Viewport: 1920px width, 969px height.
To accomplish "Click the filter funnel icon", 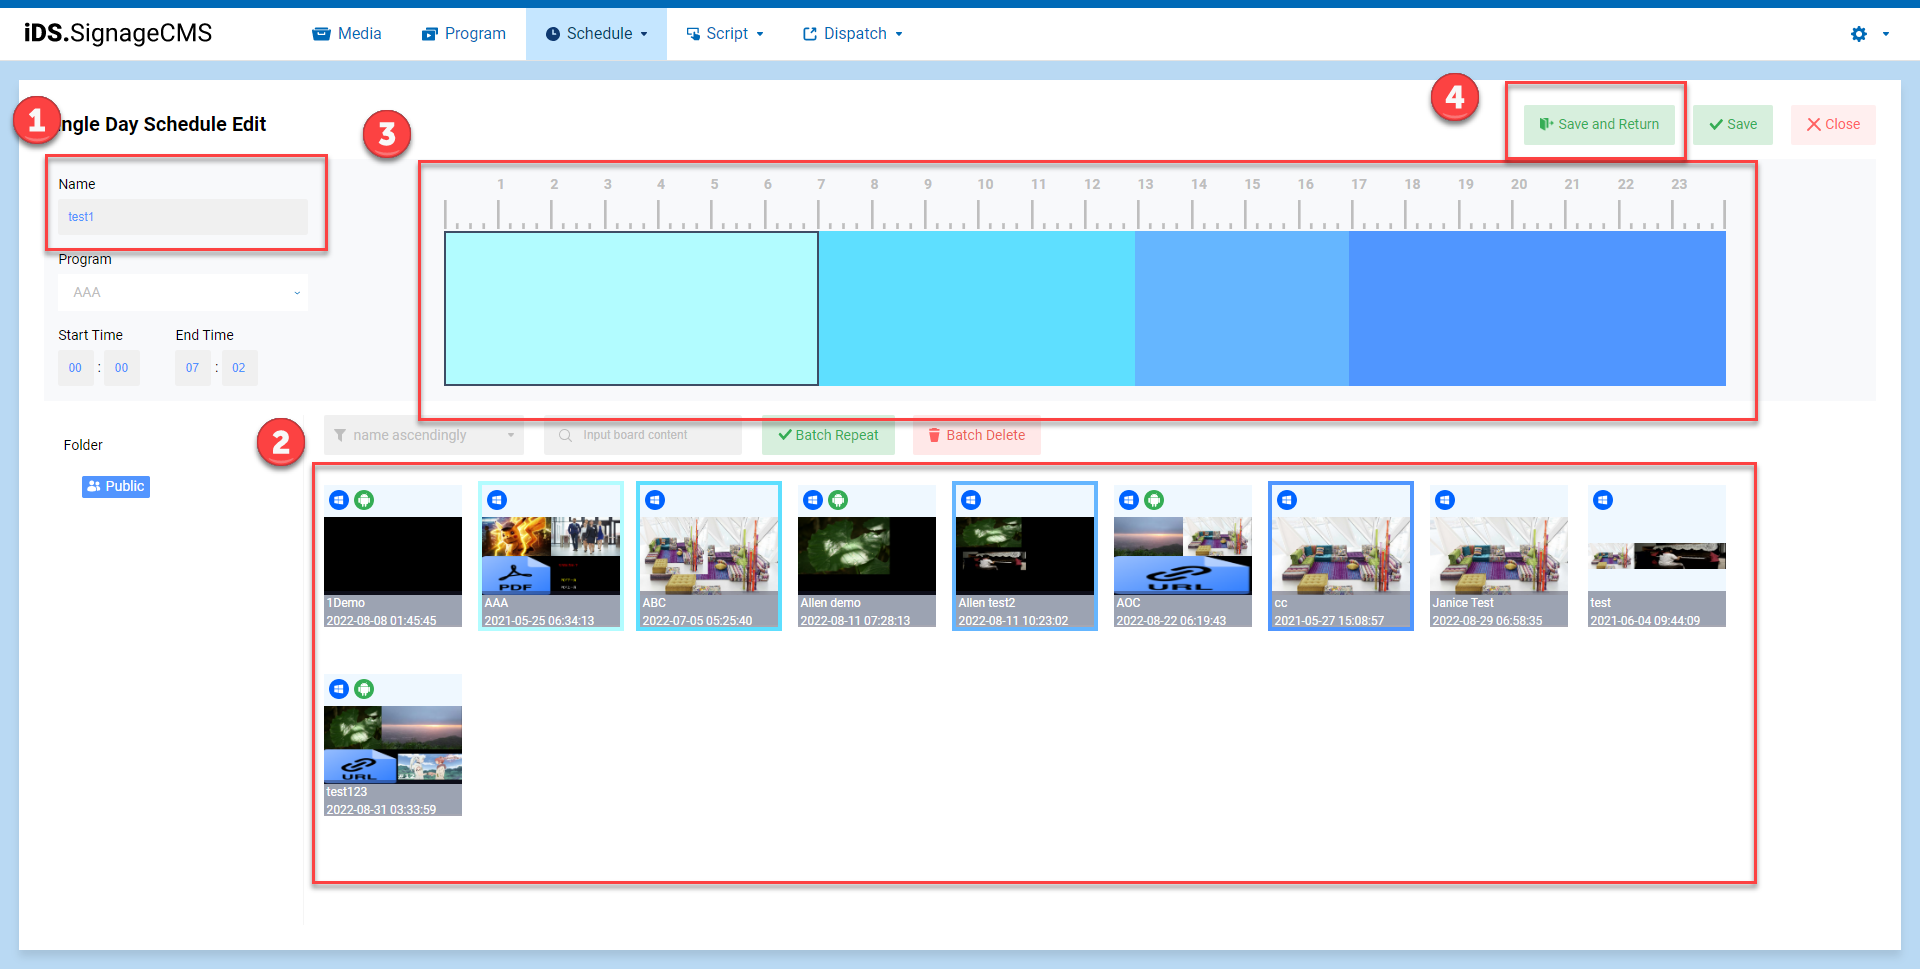I will point(340,435).
